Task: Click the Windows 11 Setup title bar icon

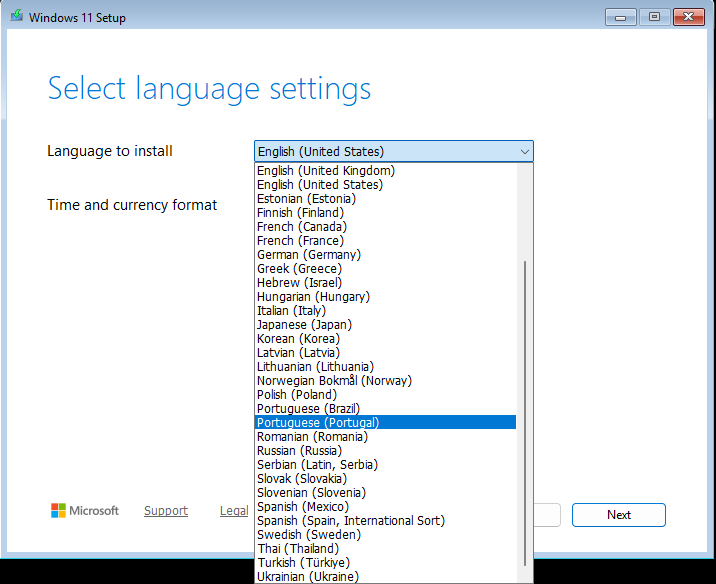Action: (x=17, y=16)
